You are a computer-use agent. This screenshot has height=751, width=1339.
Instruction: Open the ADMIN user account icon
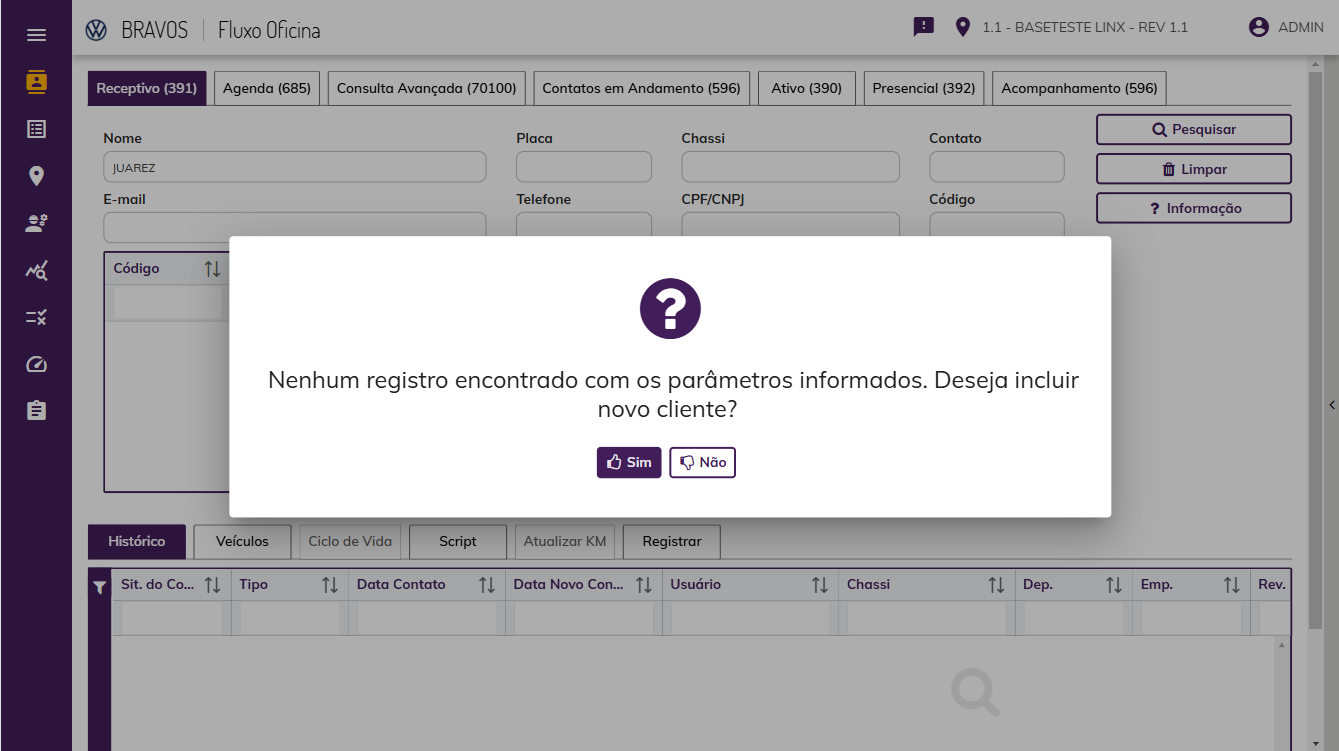1259,27
